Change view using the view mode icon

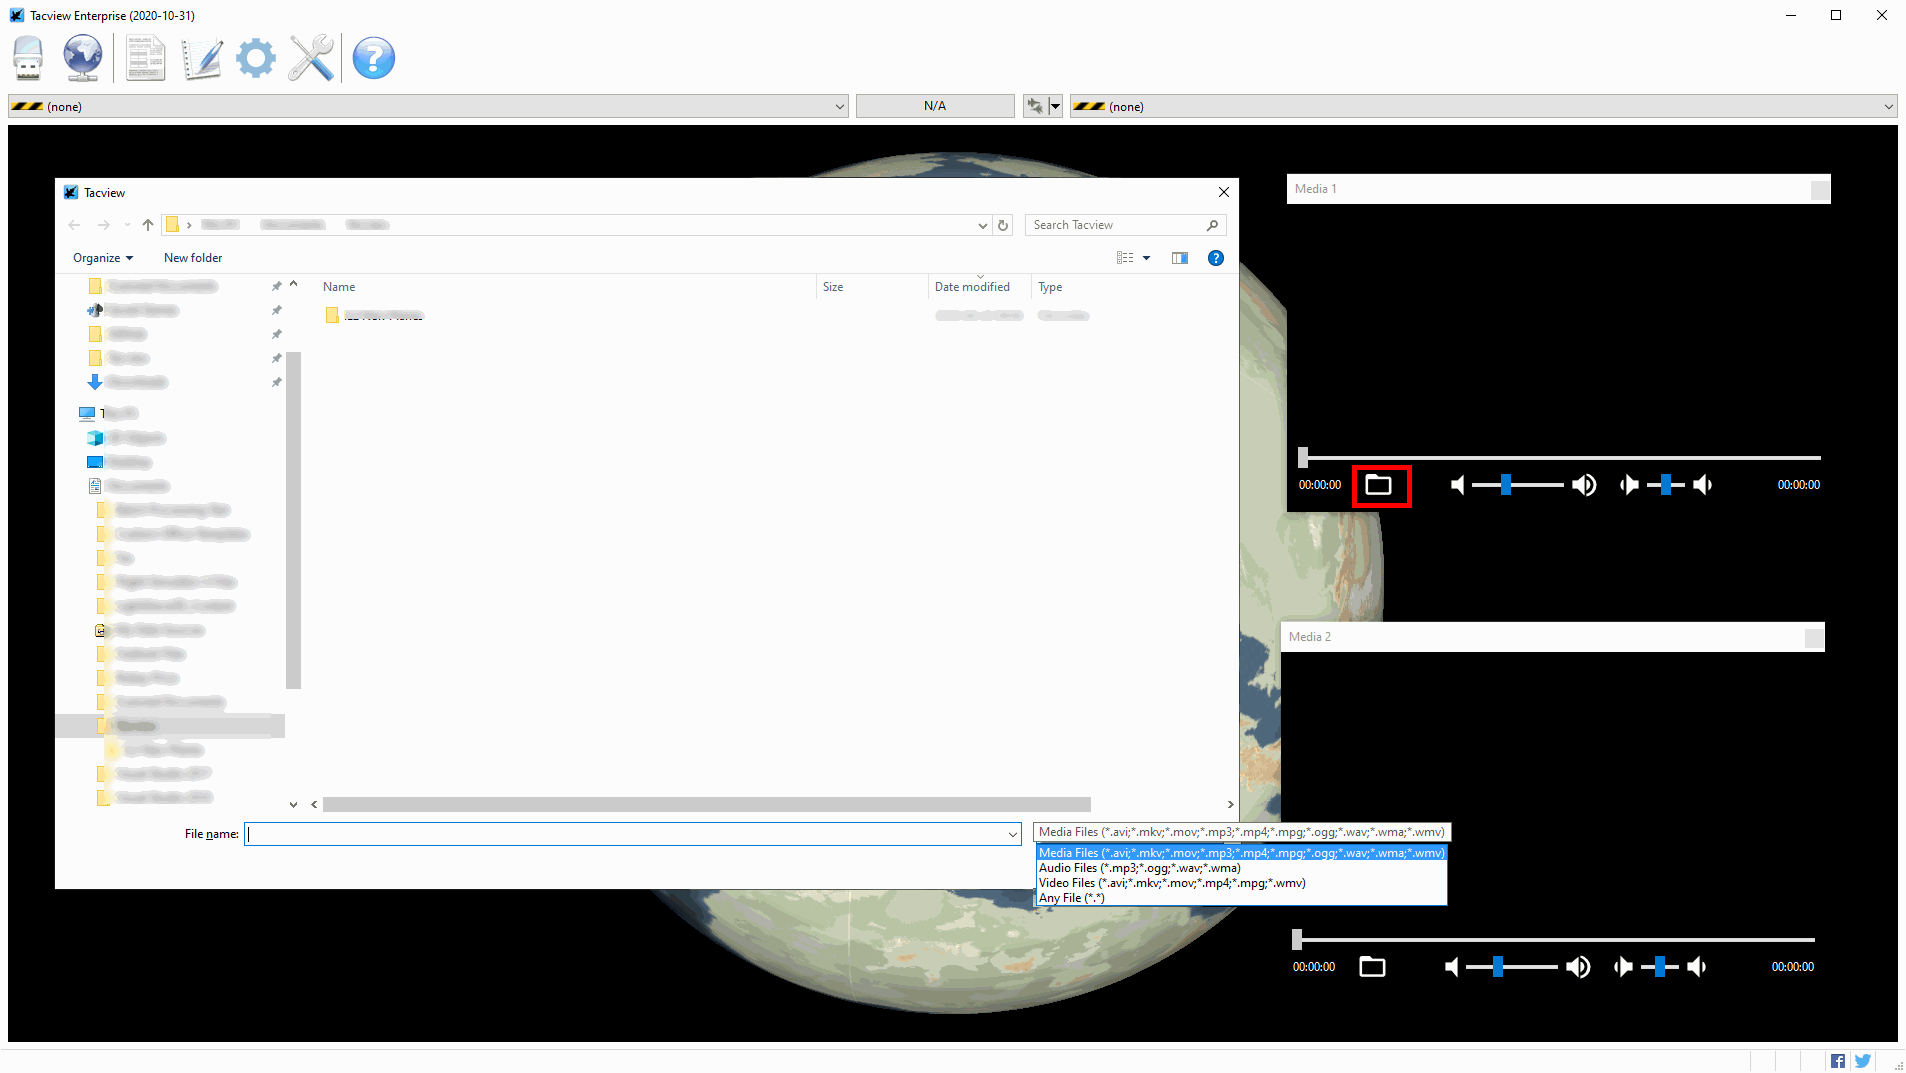[1125, 258]
